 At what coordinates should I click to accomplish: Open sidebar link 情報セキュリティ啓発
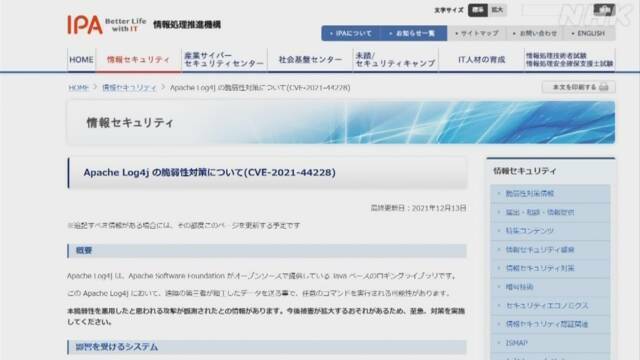click(x=540, y=249)
